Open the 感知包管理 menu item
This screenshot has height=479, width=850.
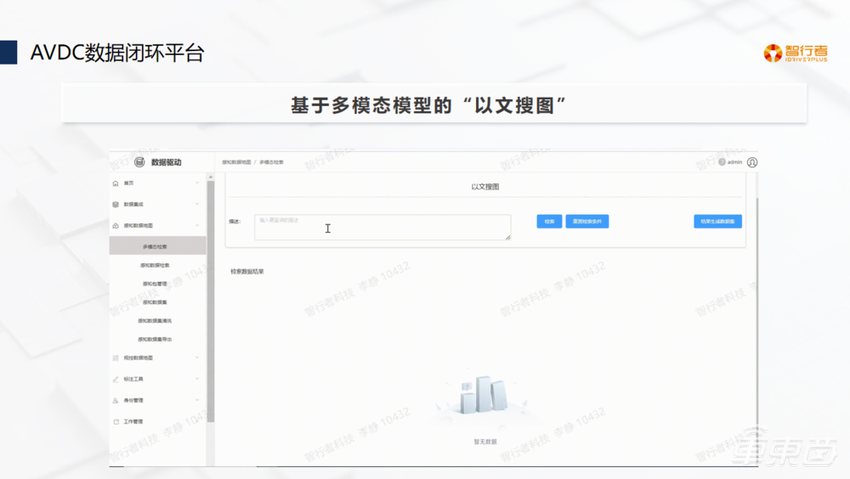[x=155, y=284]
